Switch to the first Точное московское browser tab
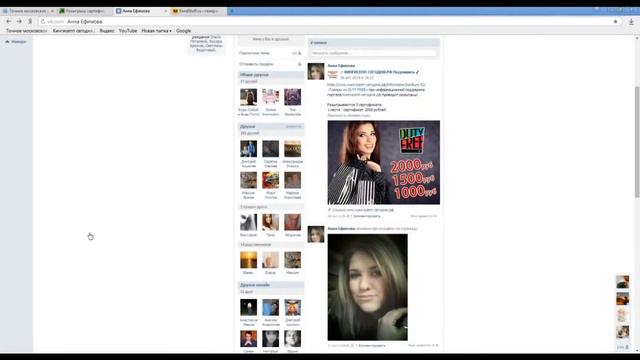 [x=28, y=11]
